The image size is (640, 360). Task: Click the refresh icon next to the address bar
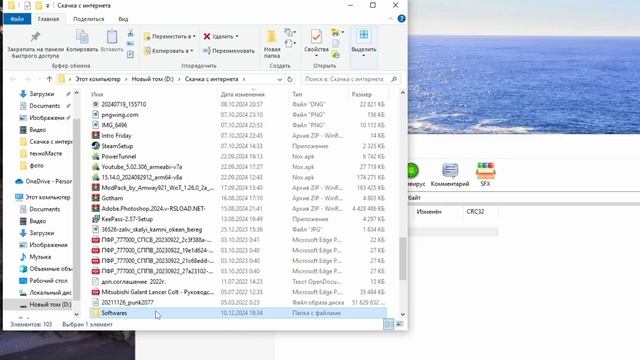[x=290, y=79]
